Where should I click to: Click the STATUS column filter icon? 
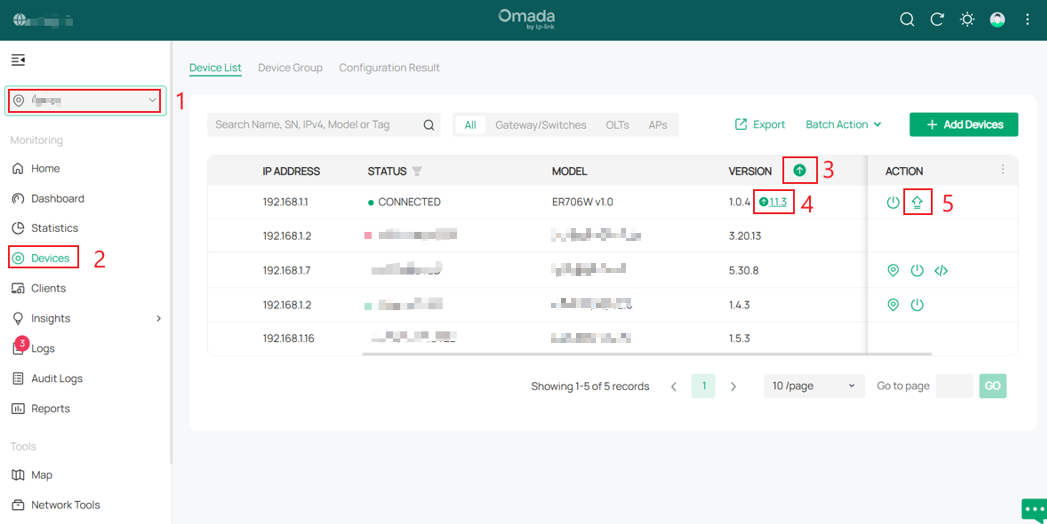click(417, 172)
